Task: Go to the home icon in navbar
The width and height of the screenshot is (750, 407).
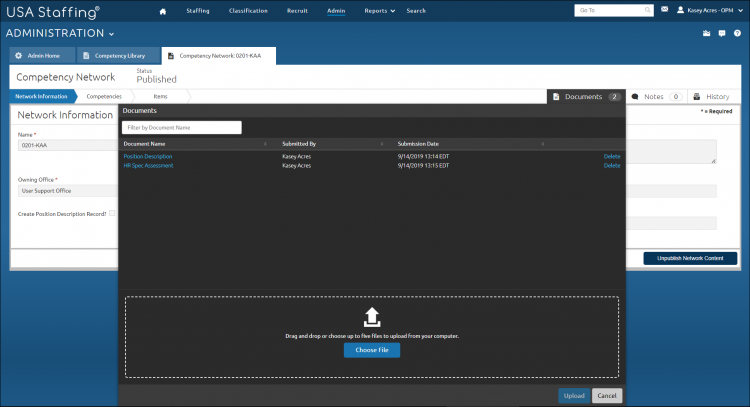Action: point(163,11)
